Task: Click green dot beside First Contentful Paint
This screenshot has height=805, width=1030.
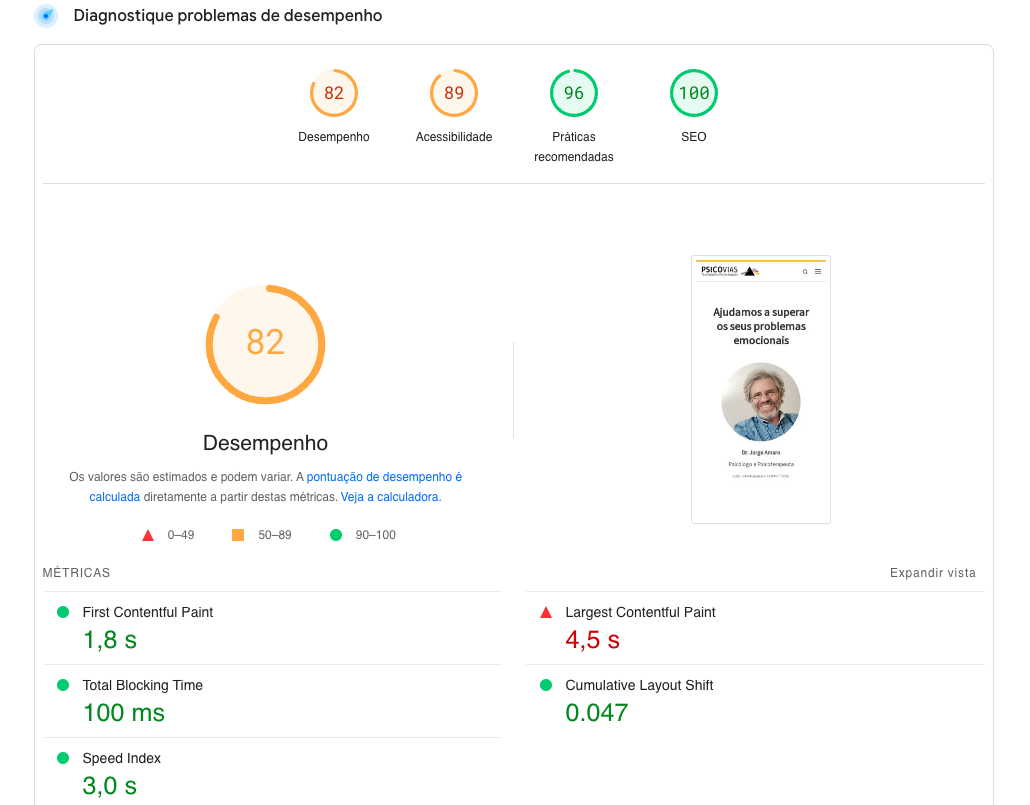Action: coord(63,612)
